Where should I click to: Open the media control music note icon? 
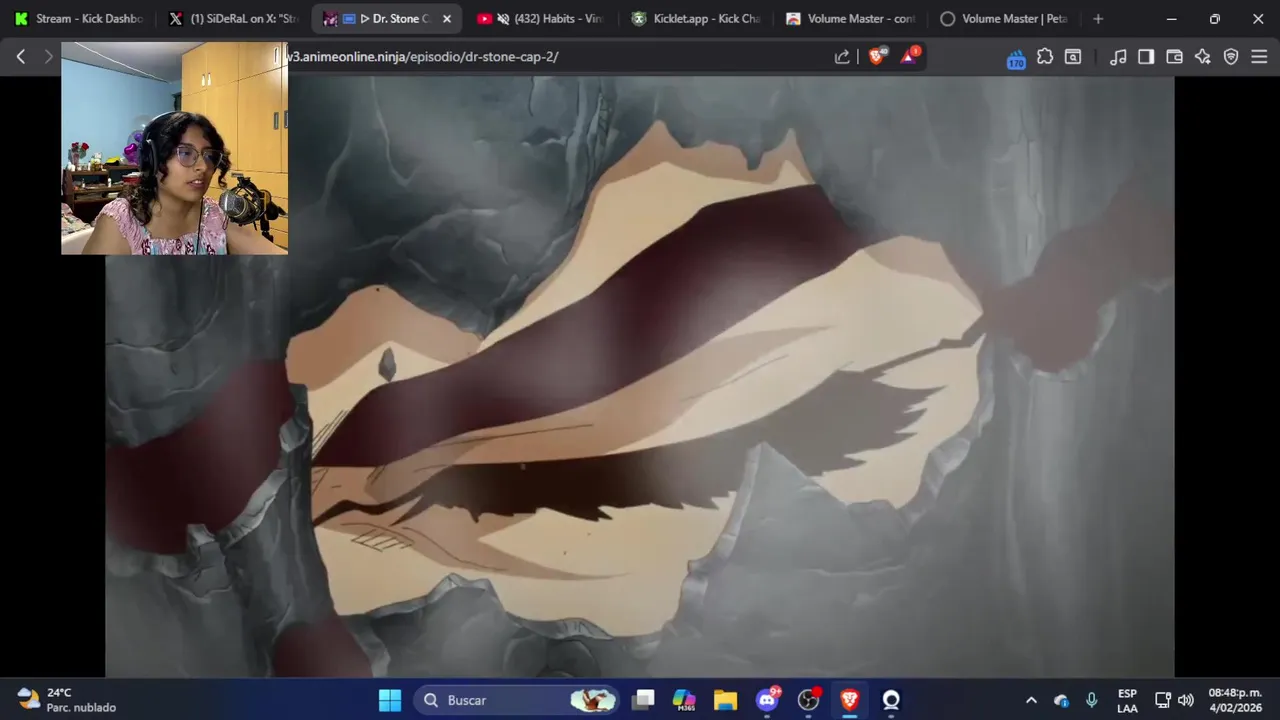click(x=1118, y=57)
